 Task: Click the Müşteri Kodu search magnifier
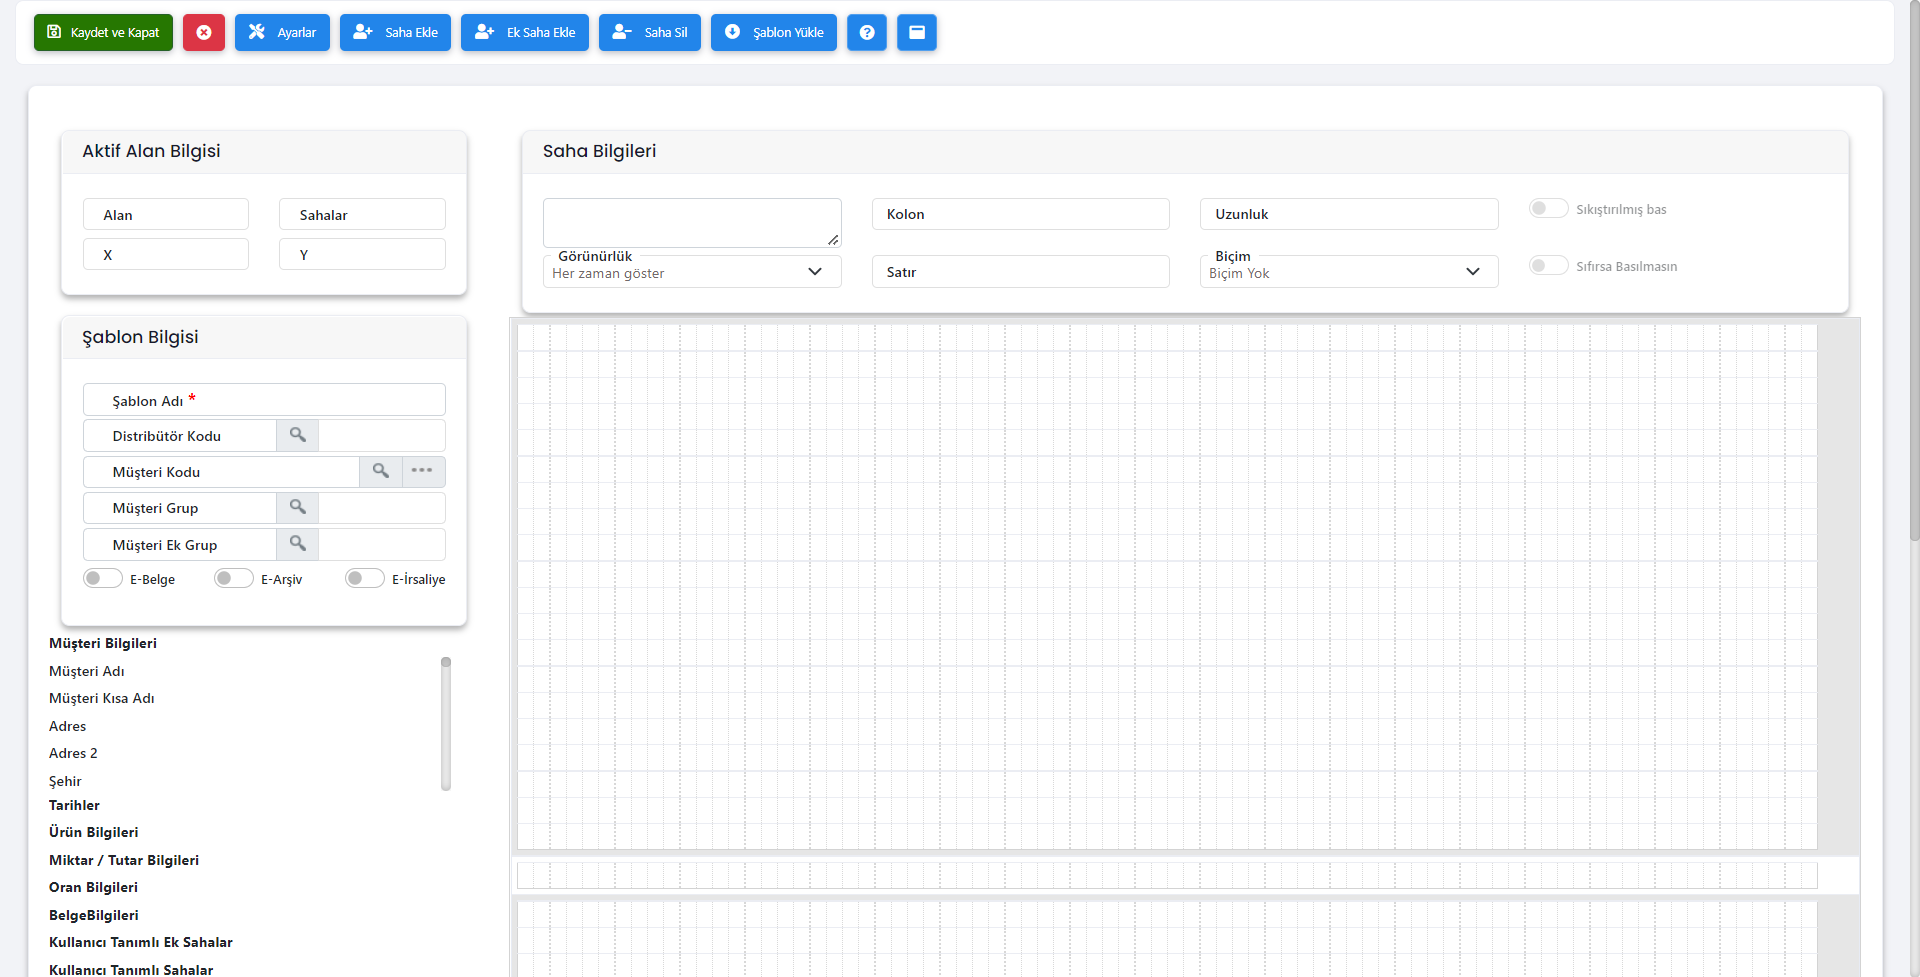click(380, 471)
